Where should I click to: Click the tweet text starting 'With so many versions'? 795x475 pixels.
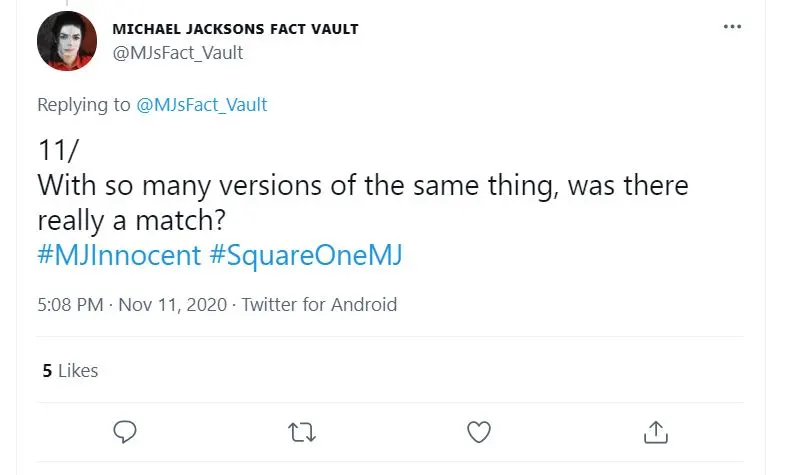tap(363, 186)
